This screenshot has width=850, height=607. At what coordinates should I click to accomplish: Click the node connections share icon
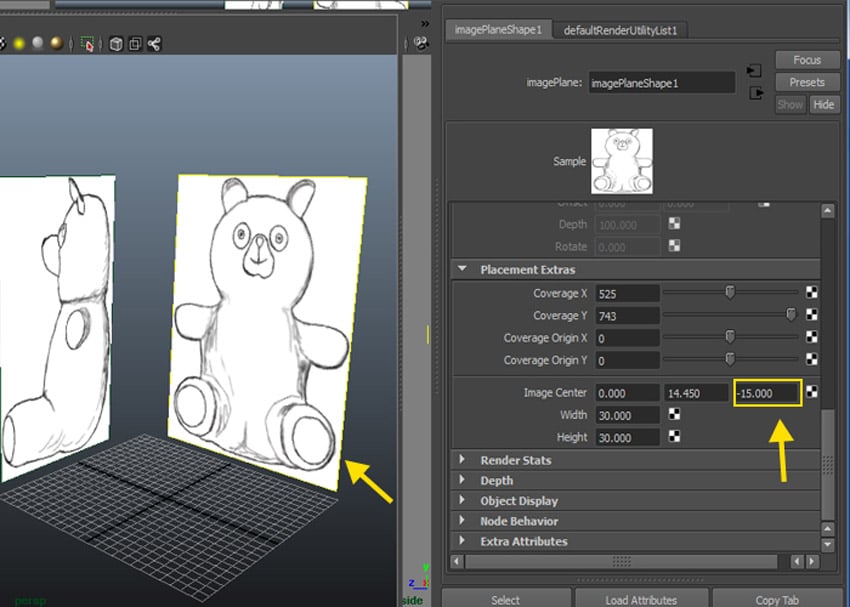click(154, 44)
